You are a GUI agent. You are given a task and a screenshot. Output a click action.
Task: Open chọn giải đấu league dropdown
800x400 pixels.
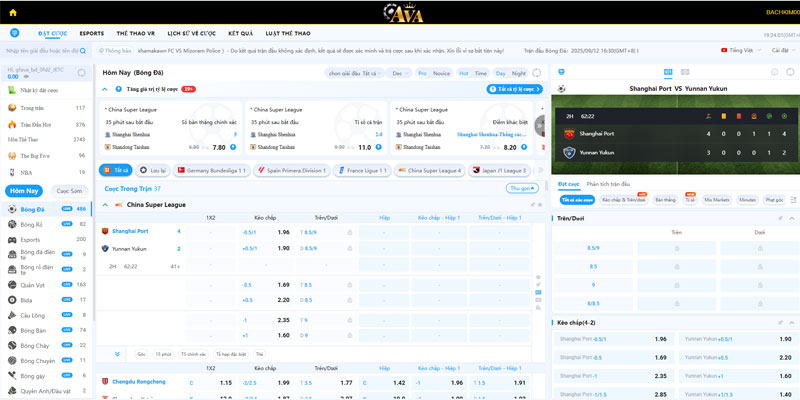355,73
